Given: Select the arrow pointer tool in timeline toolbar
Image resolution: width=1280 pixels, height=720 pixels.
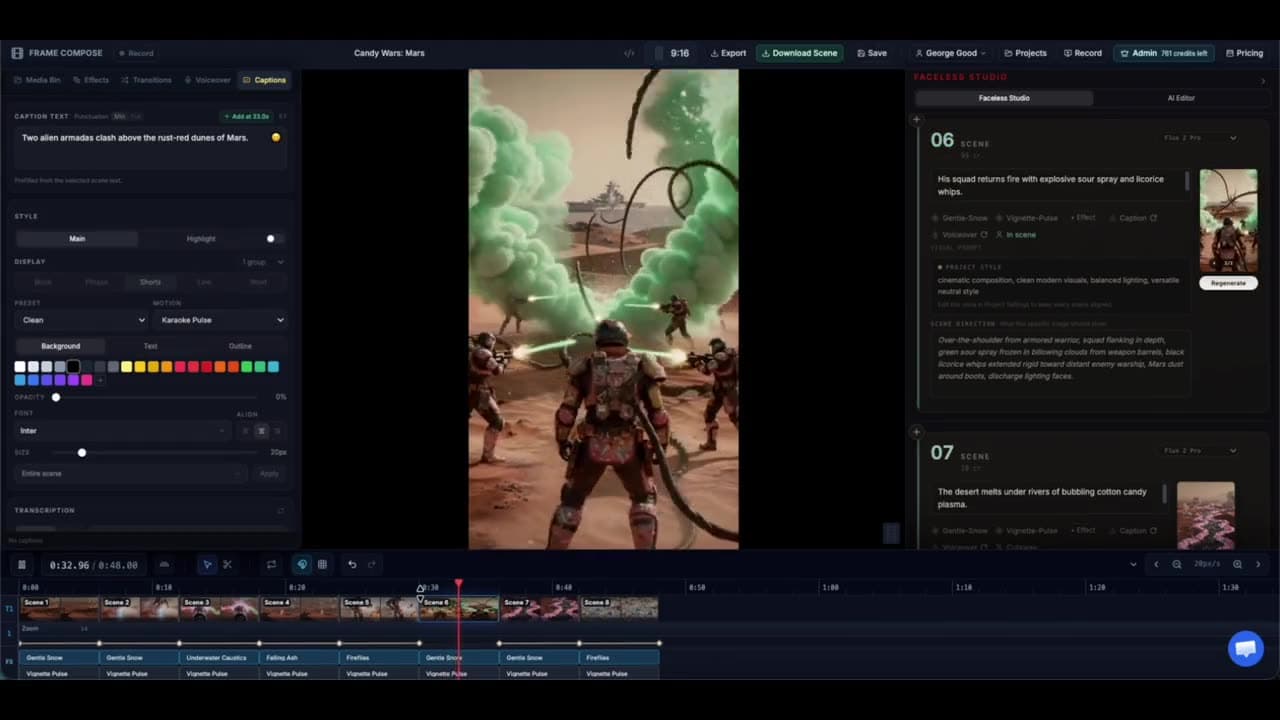Looking at the screenshot, I should click(x=207, y=565).
